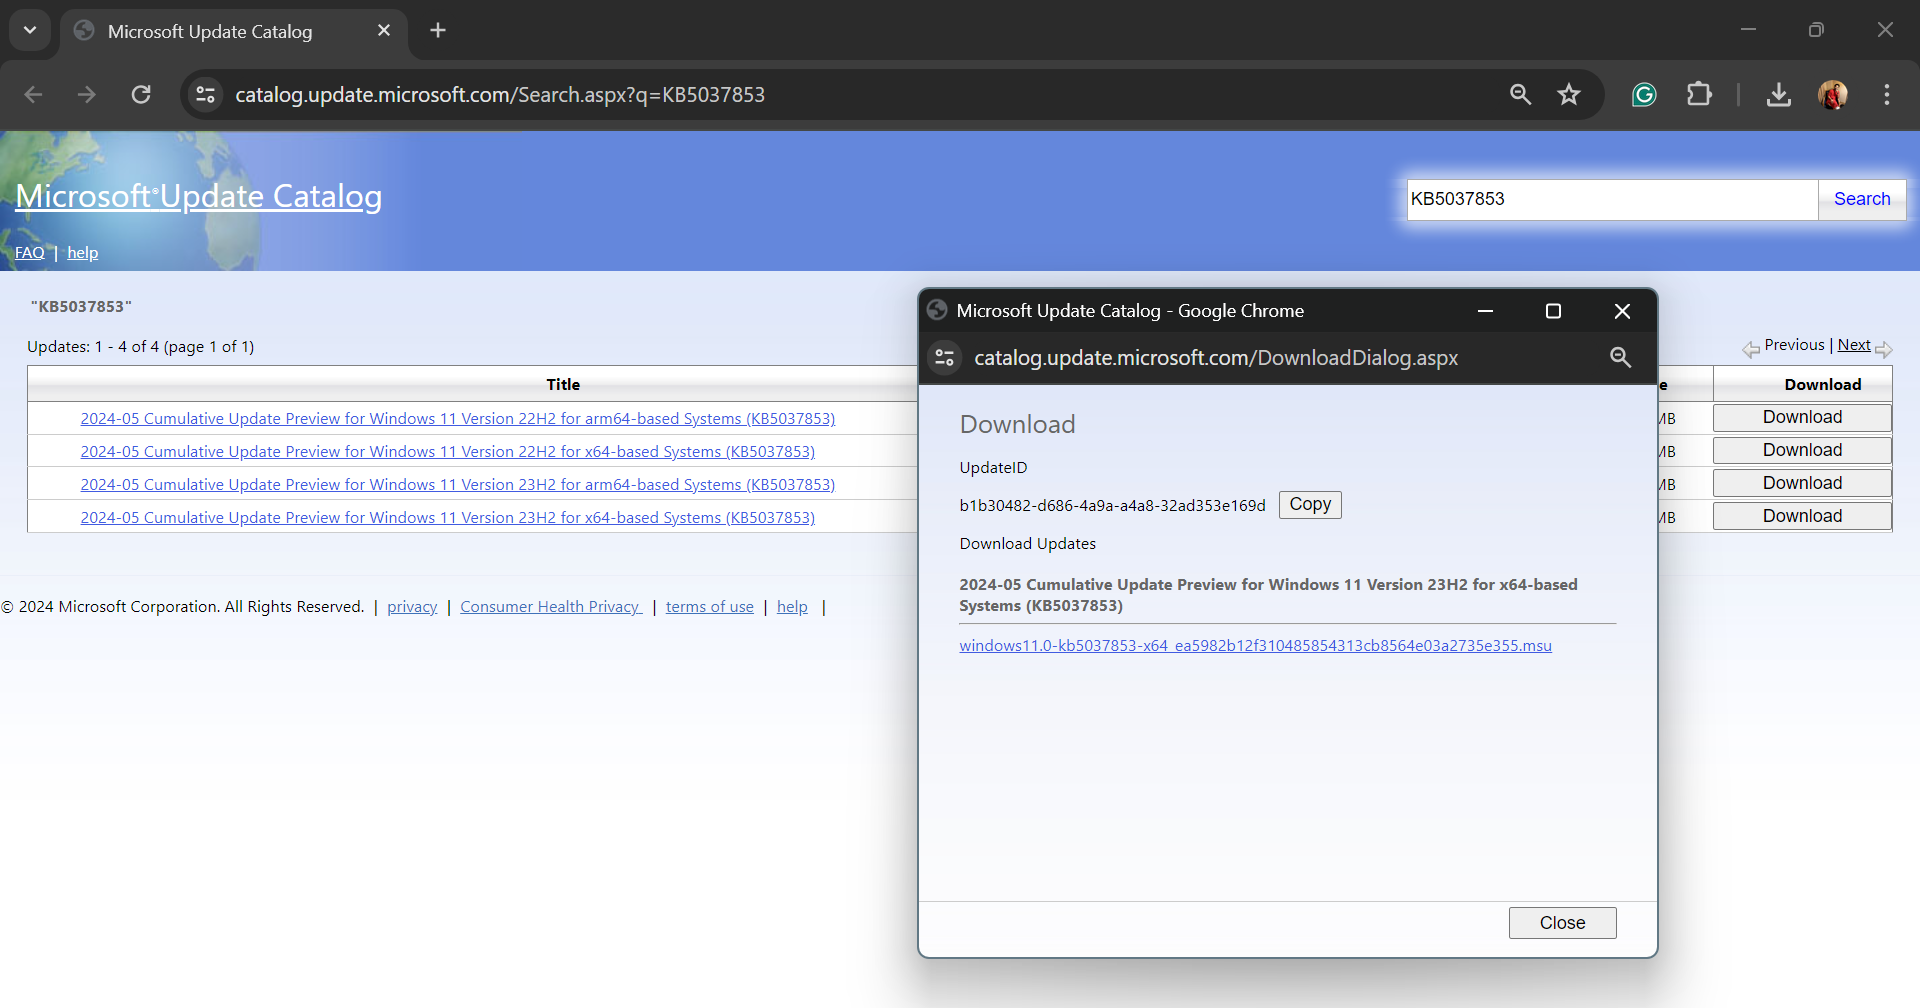Click zoom magnifier icon in download popup
This screenshot has height=1008, width=1920.
(1620, 357)
